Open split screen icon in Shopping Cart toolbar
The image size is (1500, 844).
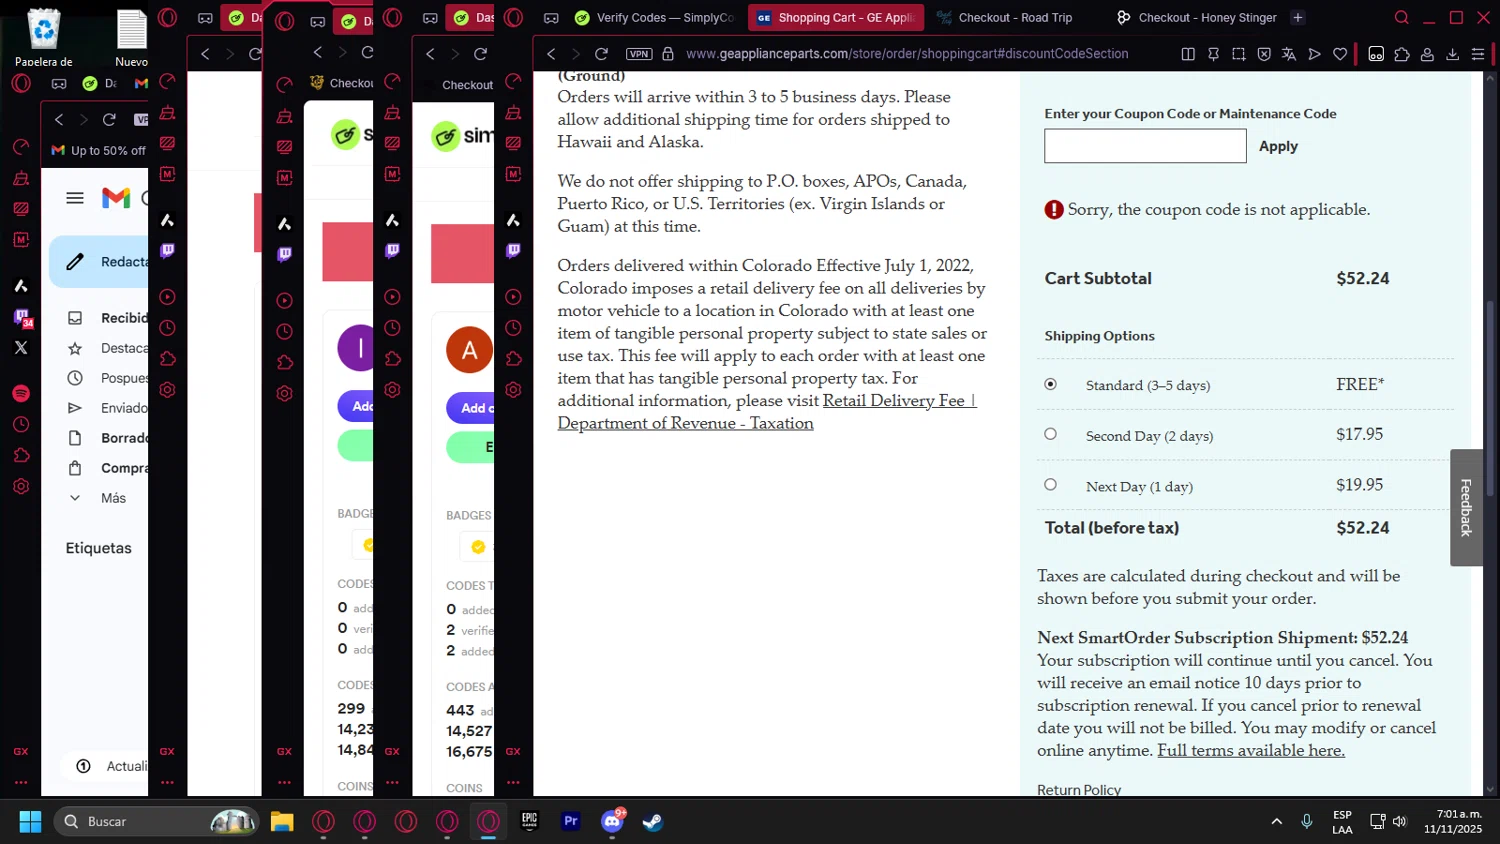click(x=1188, y=54)
